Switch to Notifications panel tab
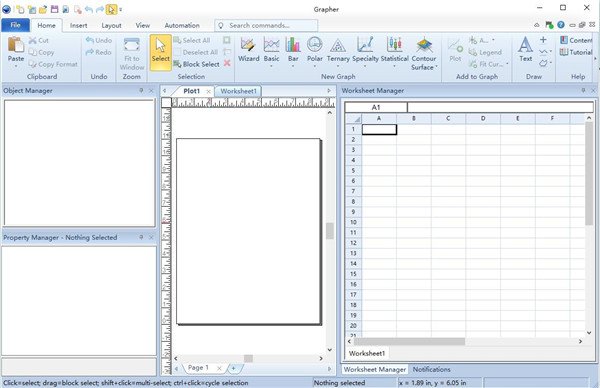 click(431, 369)
